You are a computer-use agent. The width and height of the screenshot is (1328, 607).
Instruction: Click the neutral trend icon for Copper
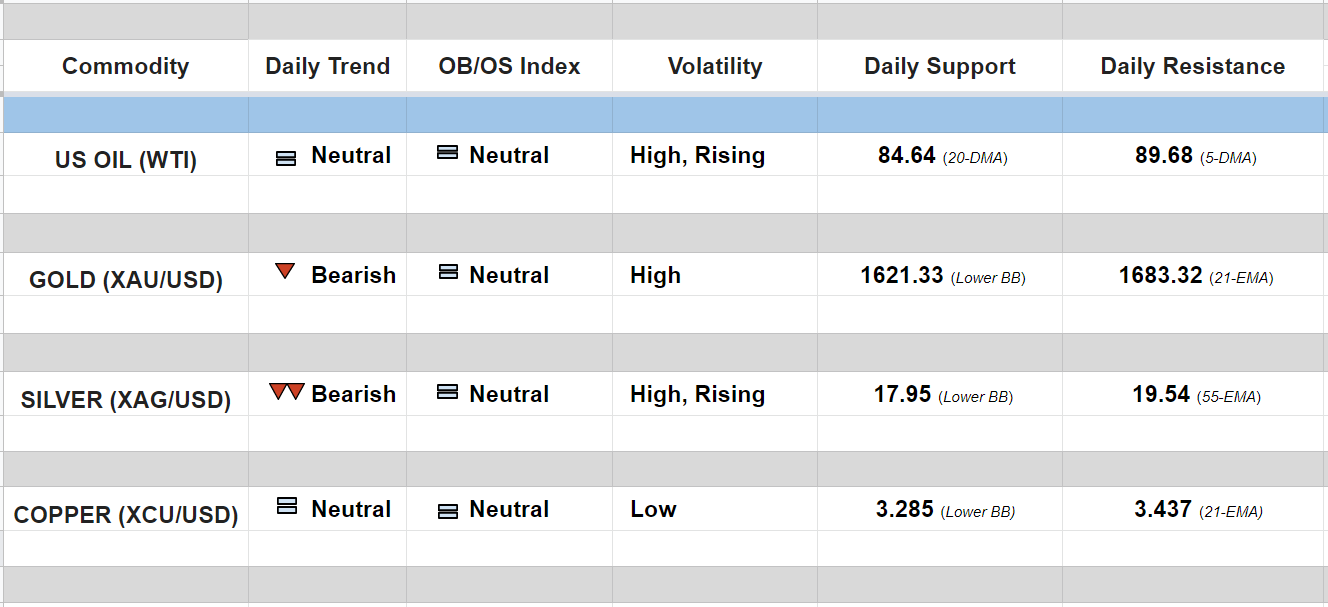[x=287, y=506]
